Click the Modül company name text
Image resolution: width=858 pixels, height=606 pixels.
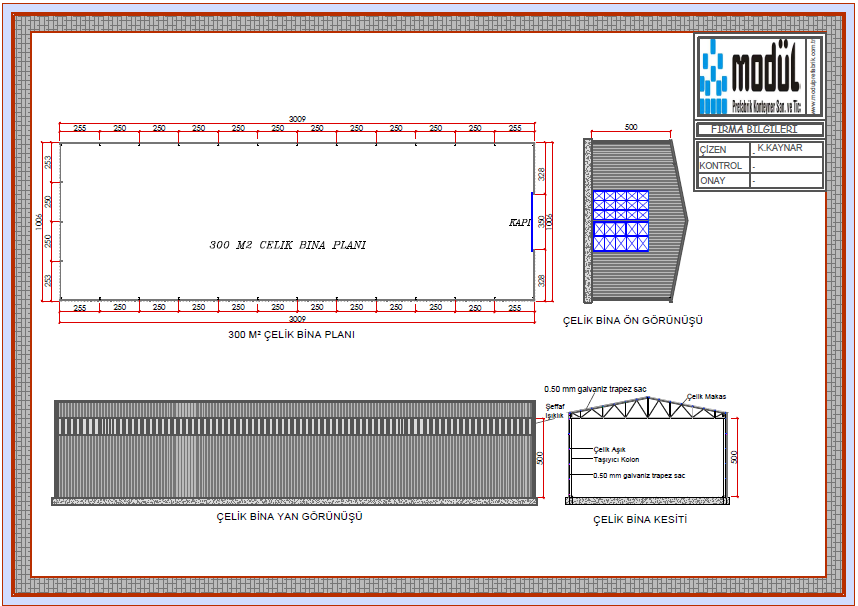coord(765,73)
